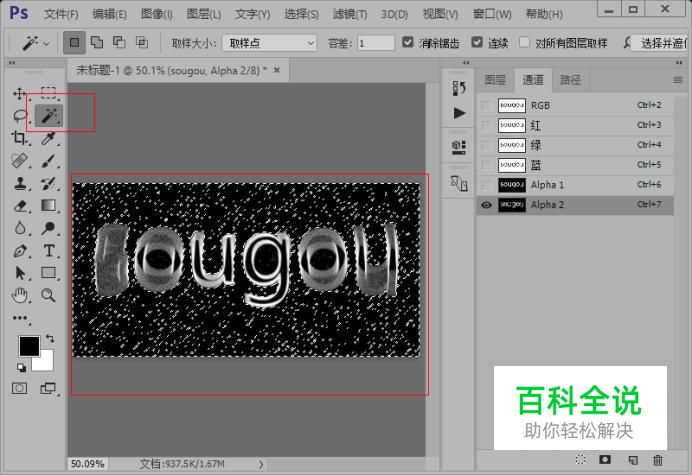Select the Magic Wand tool in toolbox

click(49, 116)
